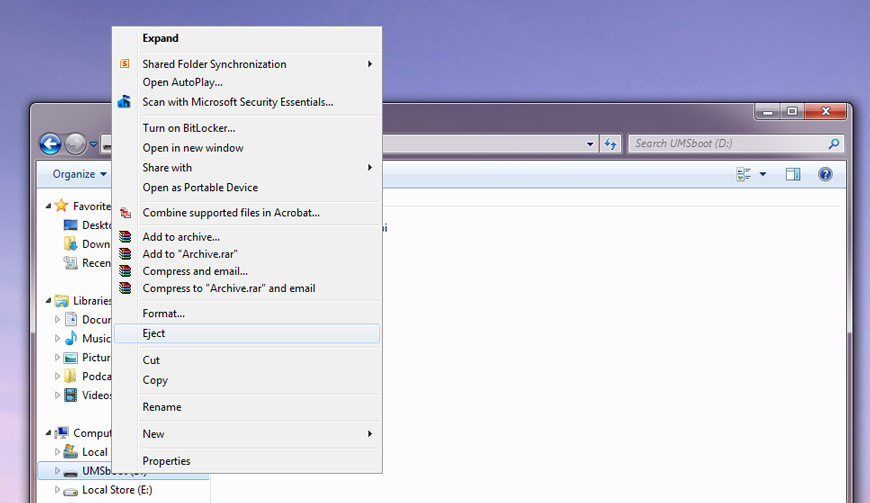
Task: Open the view options dropdown arrow
Action: click(763, 174)
